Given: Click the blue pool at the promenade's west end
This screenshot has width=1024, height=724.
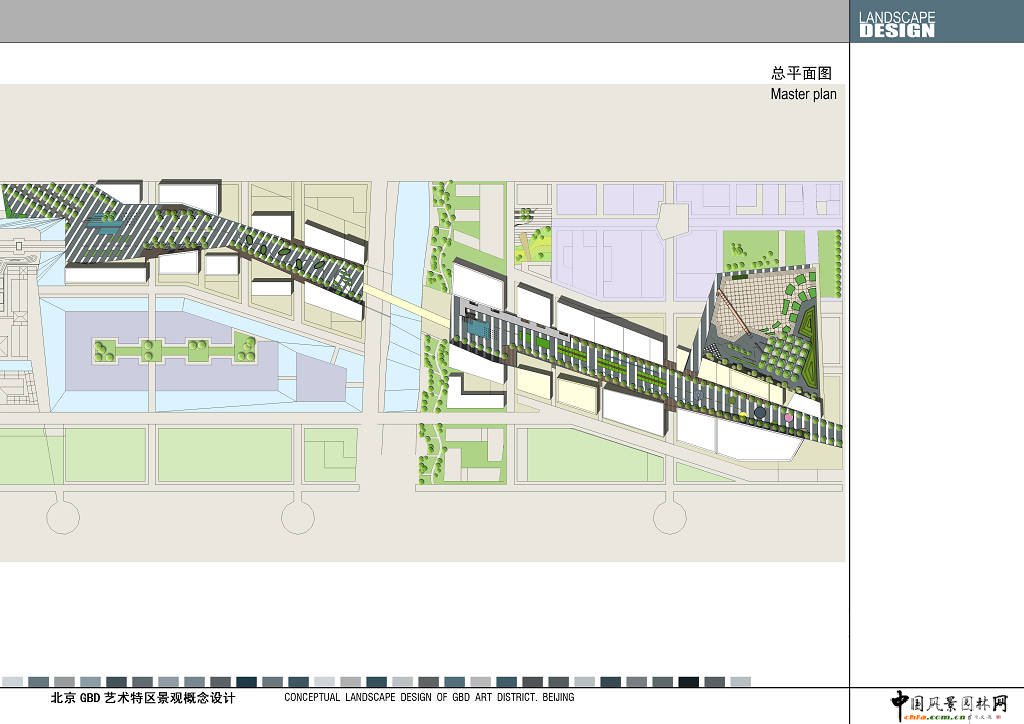Looking at the screenshot, I should (x=477, y=327).
